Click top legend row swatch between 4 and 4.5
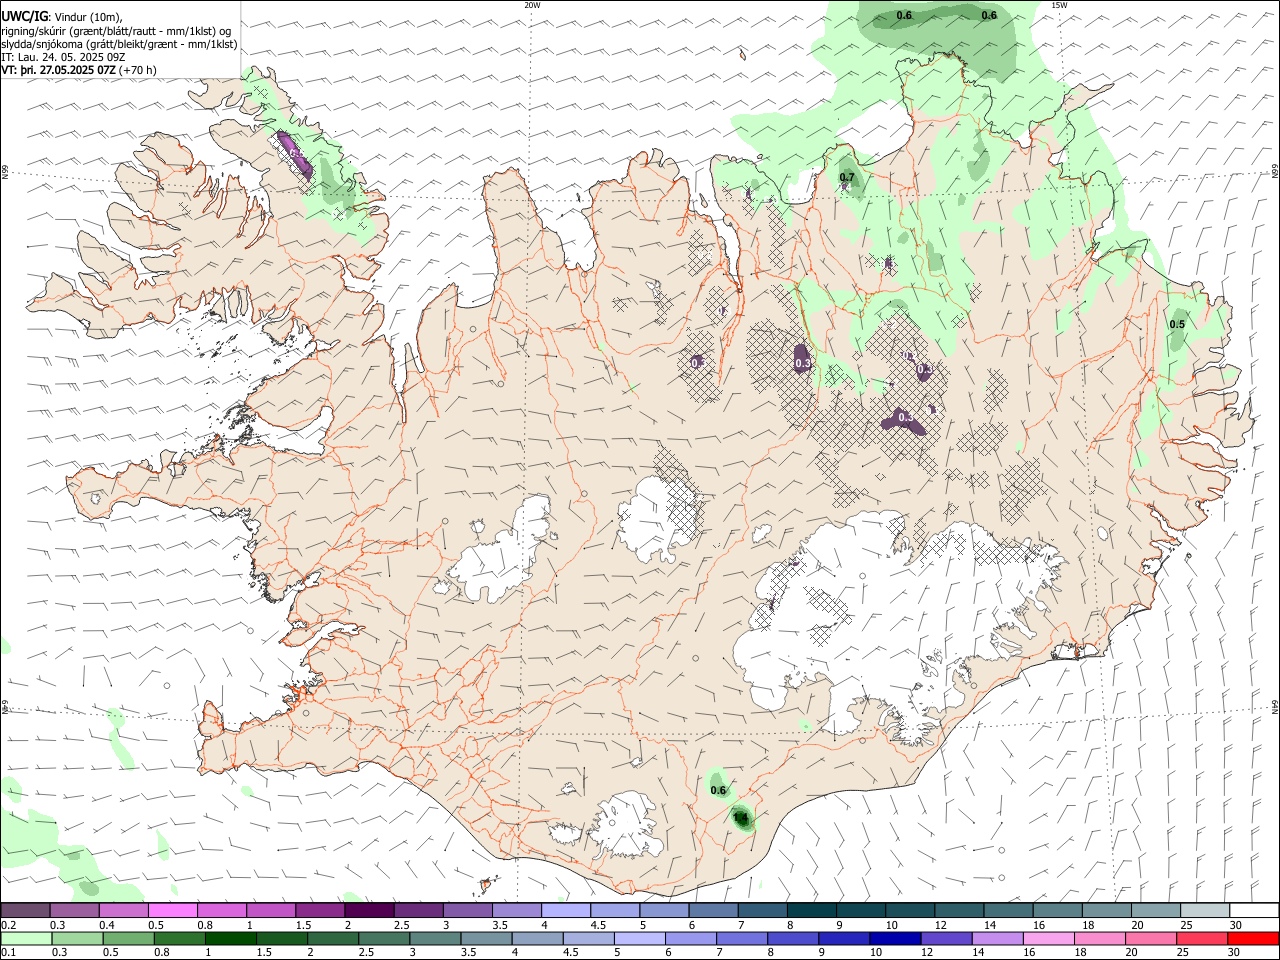1280x960 pixels. pos(567,910)
